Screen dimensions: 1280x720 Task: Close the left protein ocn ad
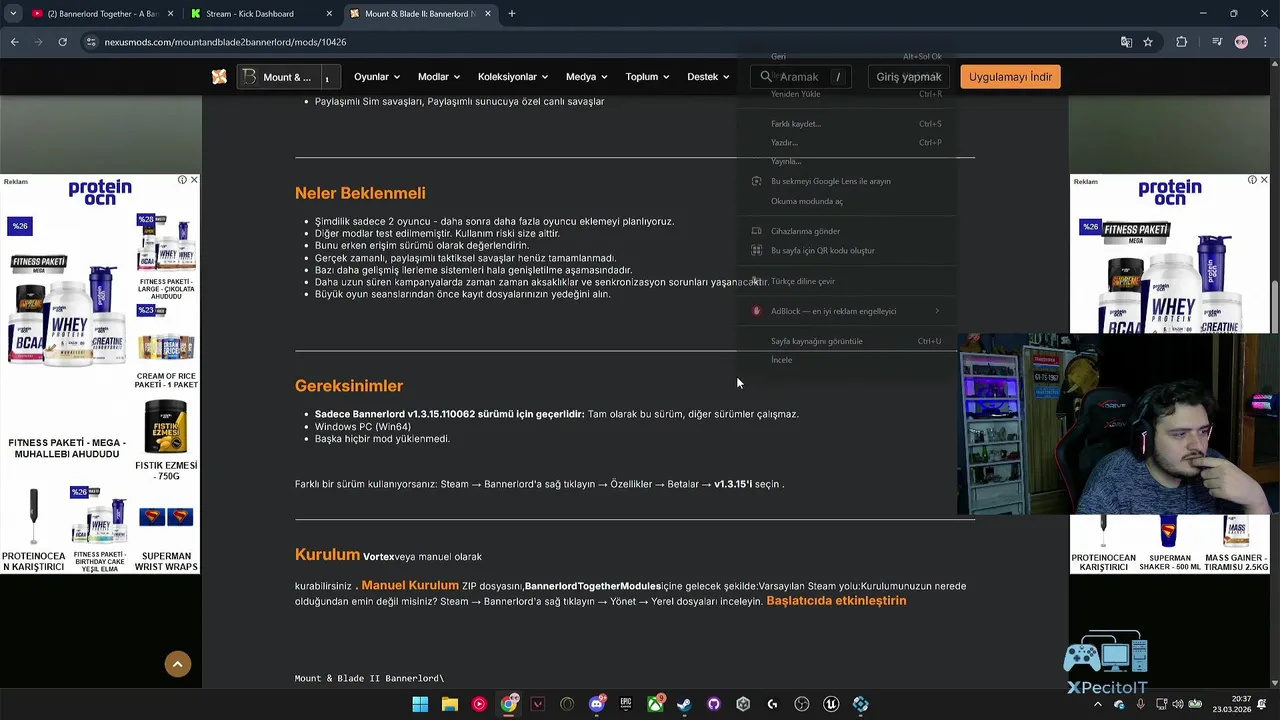(x=194, y=180)
